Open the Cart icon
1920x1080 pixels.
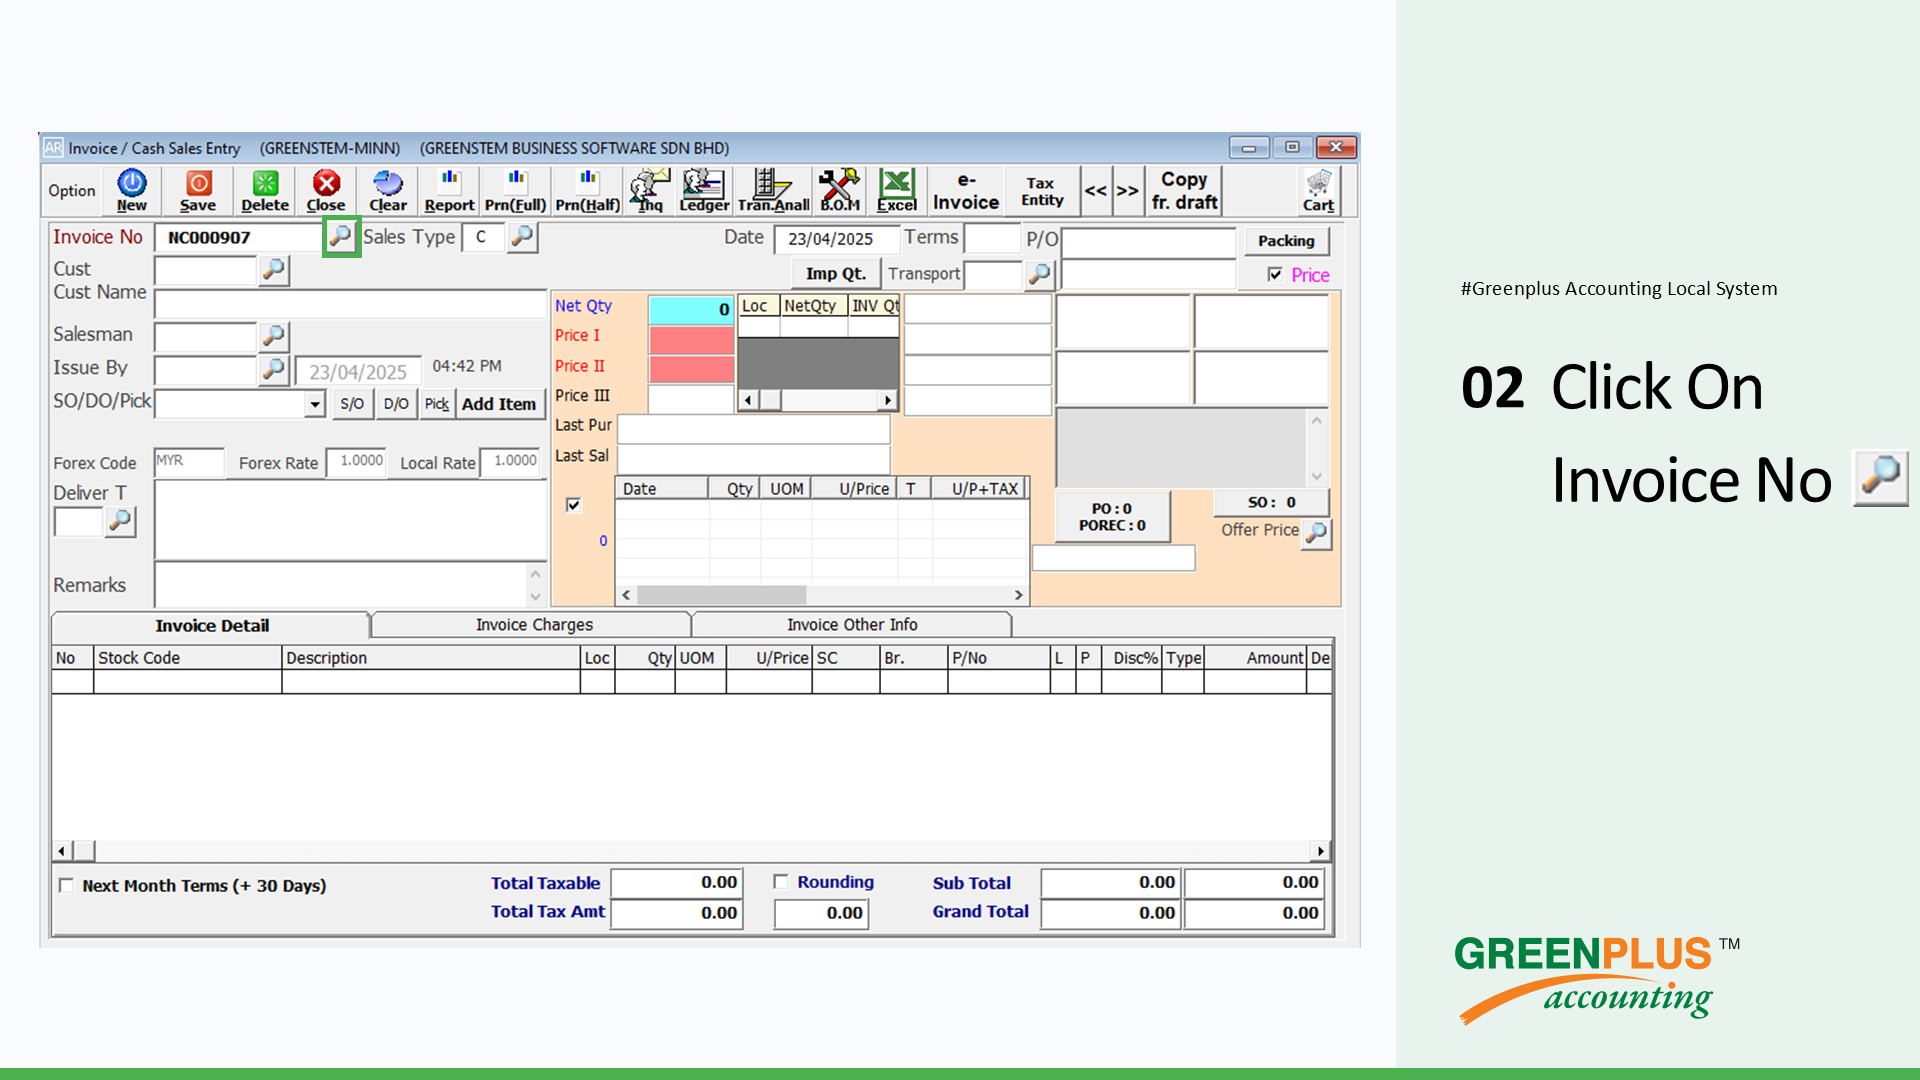point(1319,190)
